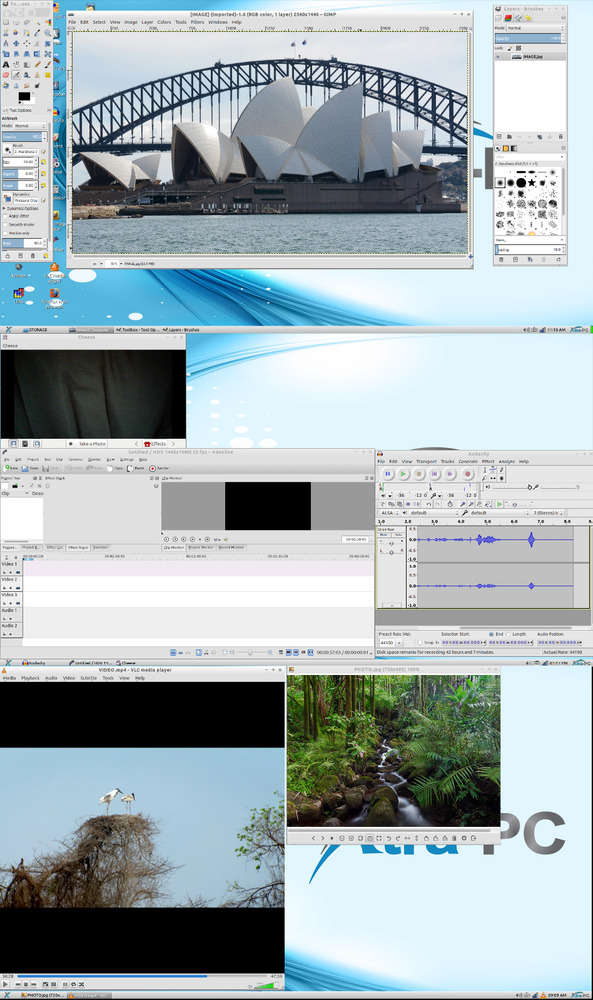
Task: Select the End radio button in Audacity
Action: click(491, 634)
